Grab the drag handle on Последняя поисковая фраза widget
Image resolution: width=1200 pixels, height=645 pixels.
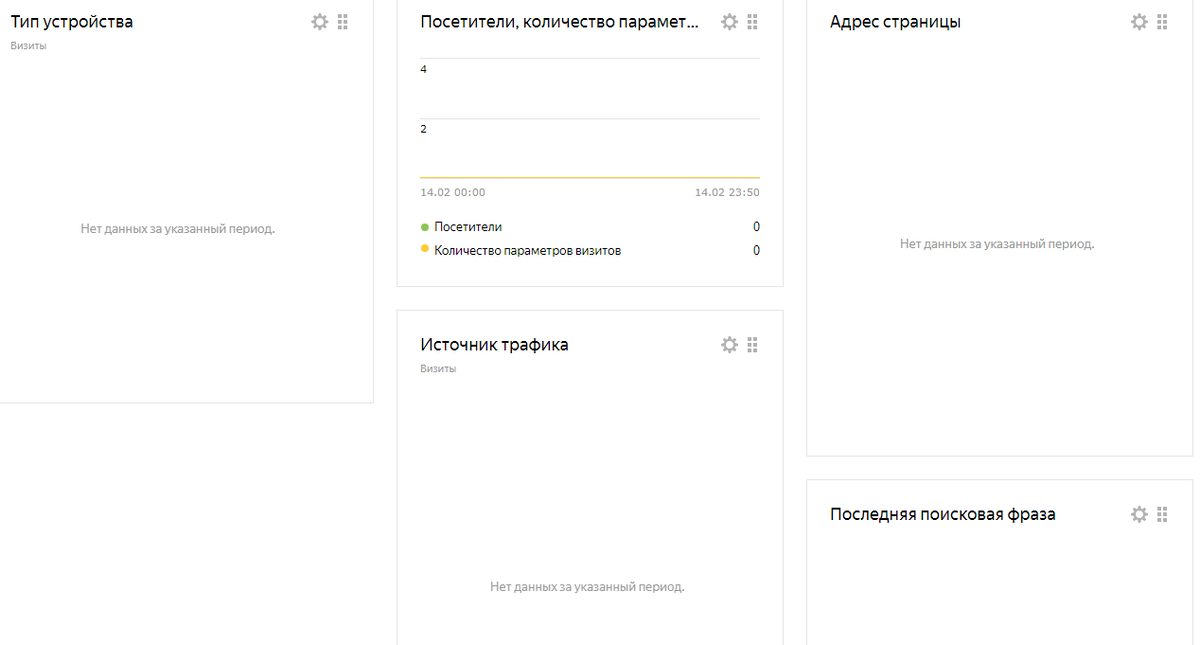(1161, 514)
